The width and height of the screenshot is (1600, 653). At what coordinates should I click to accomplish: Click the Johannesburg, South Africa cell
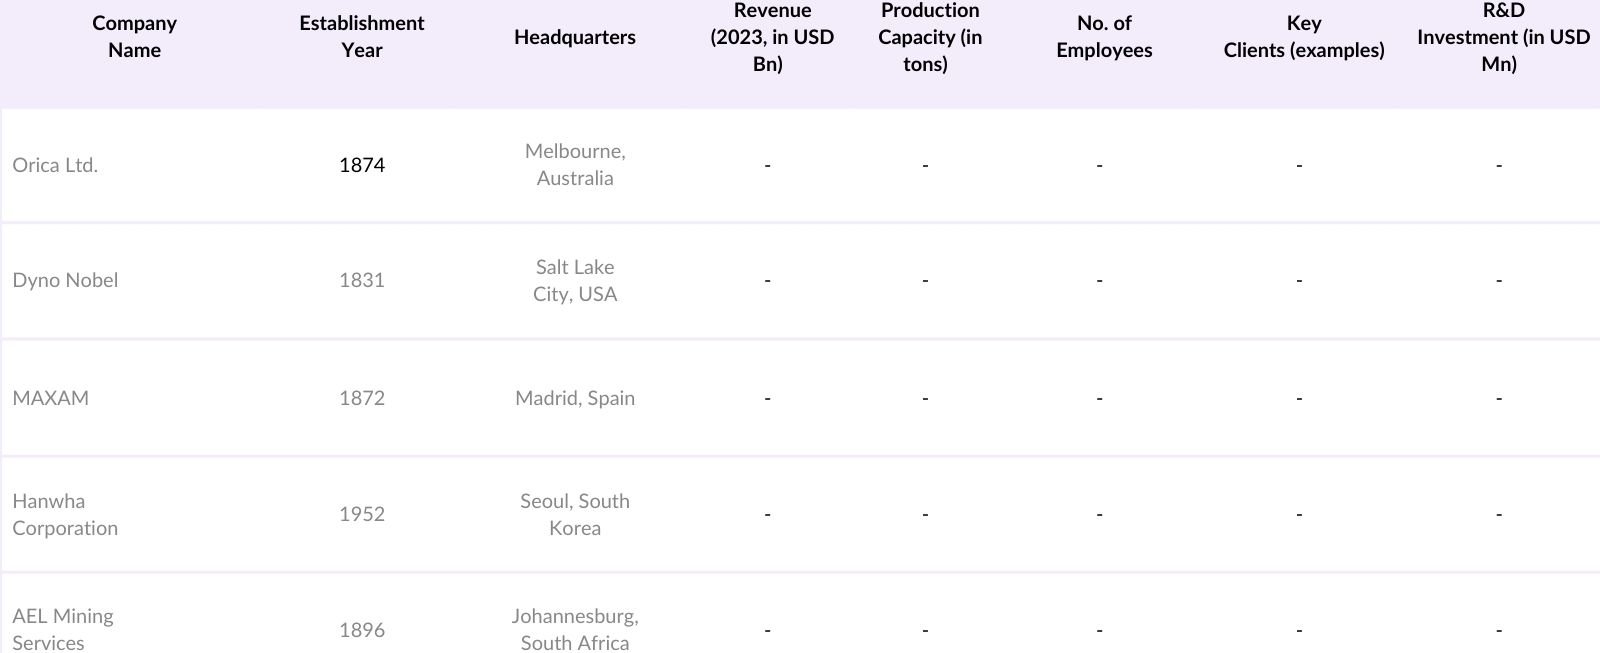574,629
